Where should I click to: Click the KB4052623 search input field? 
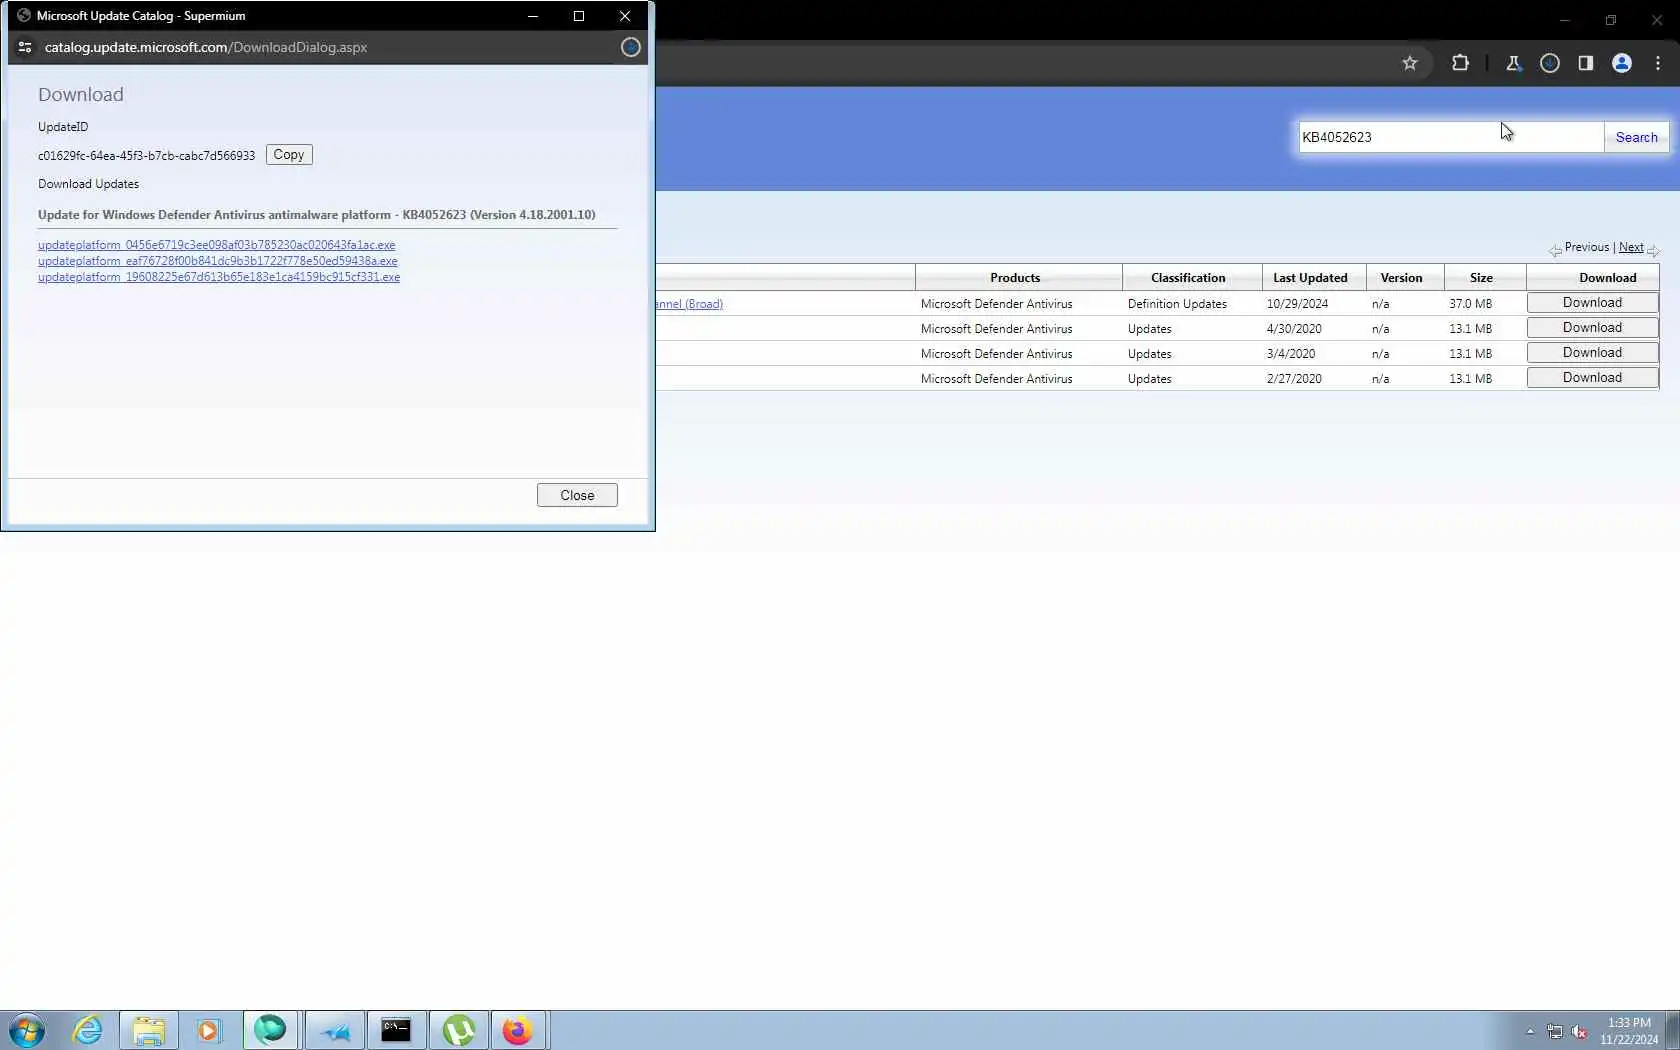pos(1451,137)
